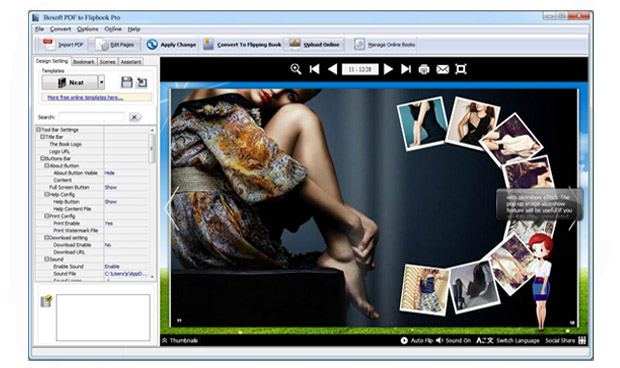The width and height of the screenshot is (620, 368).
Task: Collapse the Print Config node
Action: (47, 216)
